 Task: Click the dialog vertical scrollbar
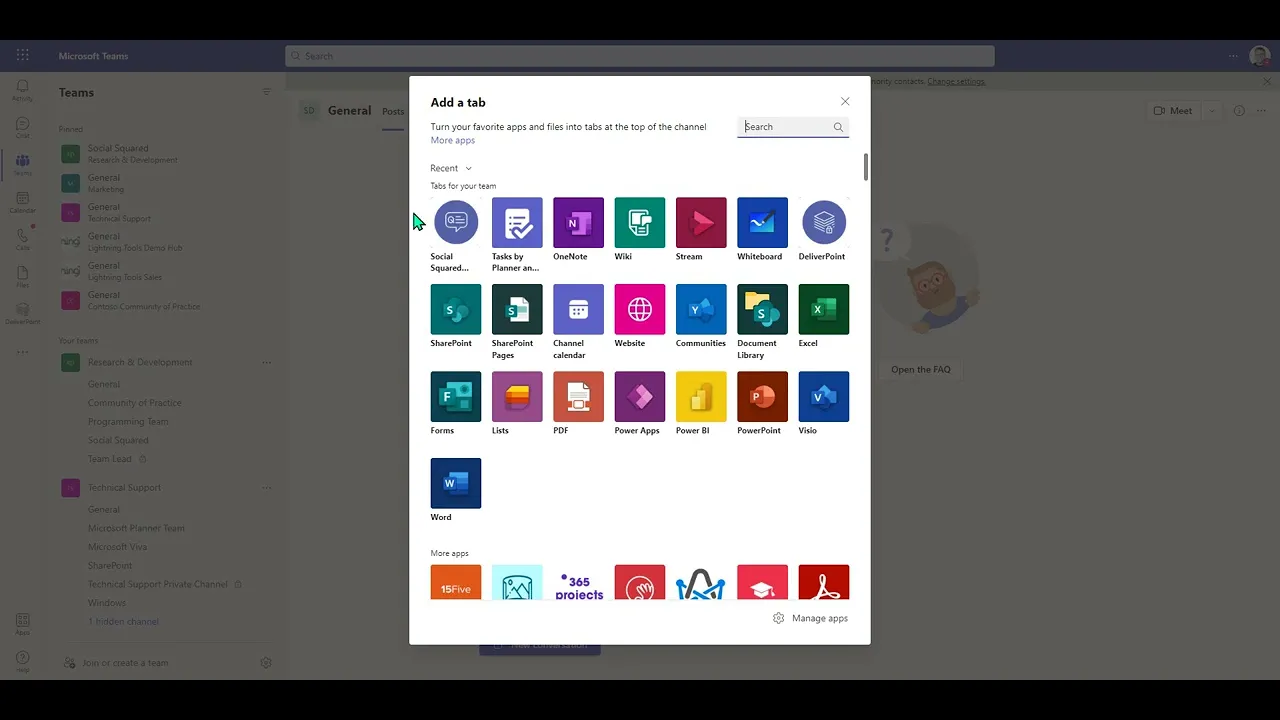point(866,168)
